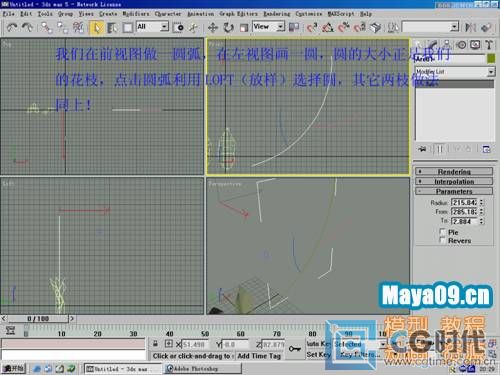Image resolution: width=500 pixels, height=375 pixels.
Task: Enable the Reverse checkbox
Action: point(442,240)
